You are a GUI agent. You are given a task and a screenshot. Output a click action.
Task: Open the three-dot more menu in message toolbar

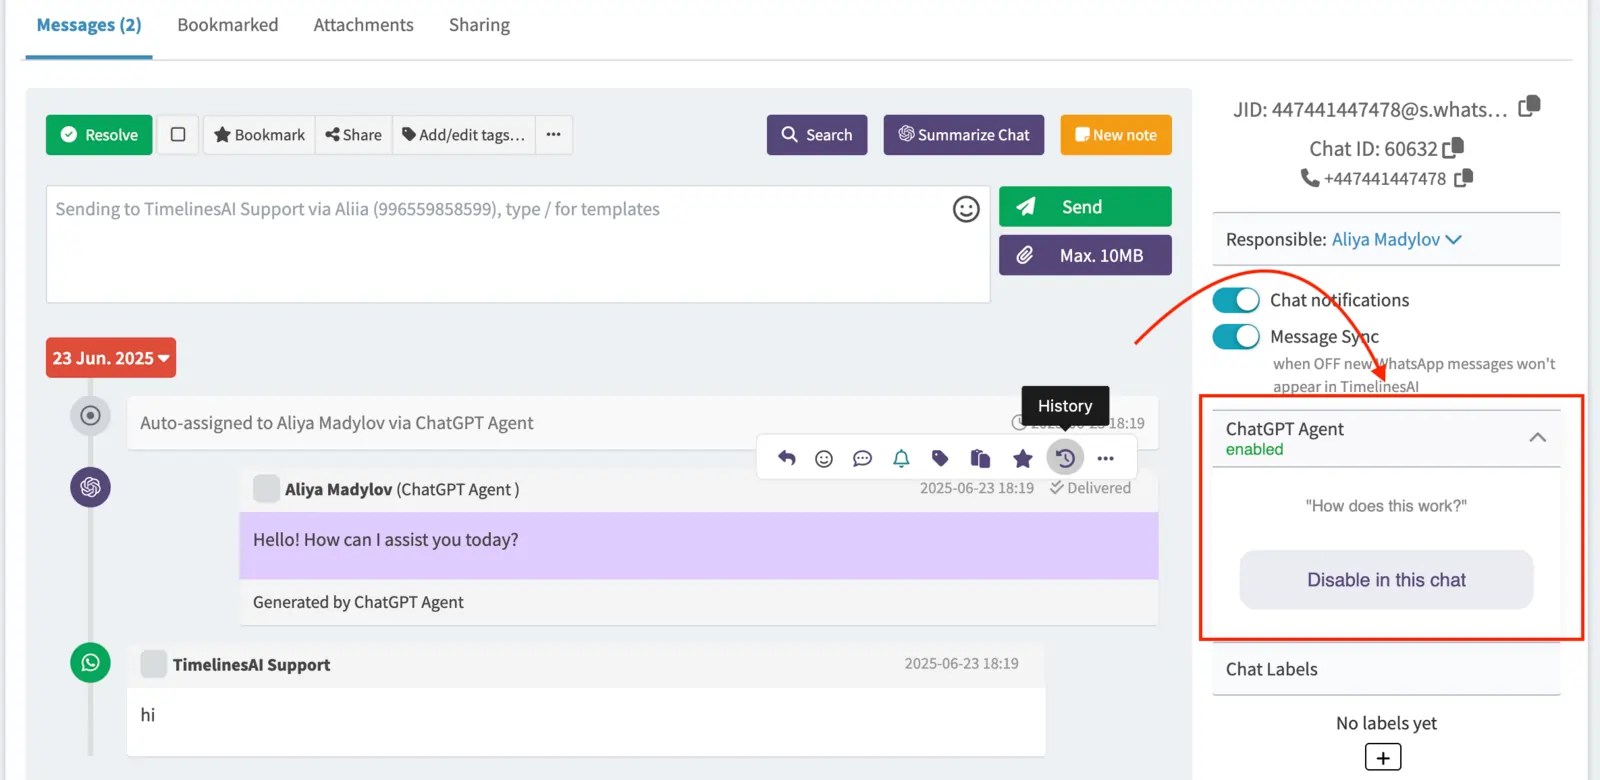[x=1105, y=458]
